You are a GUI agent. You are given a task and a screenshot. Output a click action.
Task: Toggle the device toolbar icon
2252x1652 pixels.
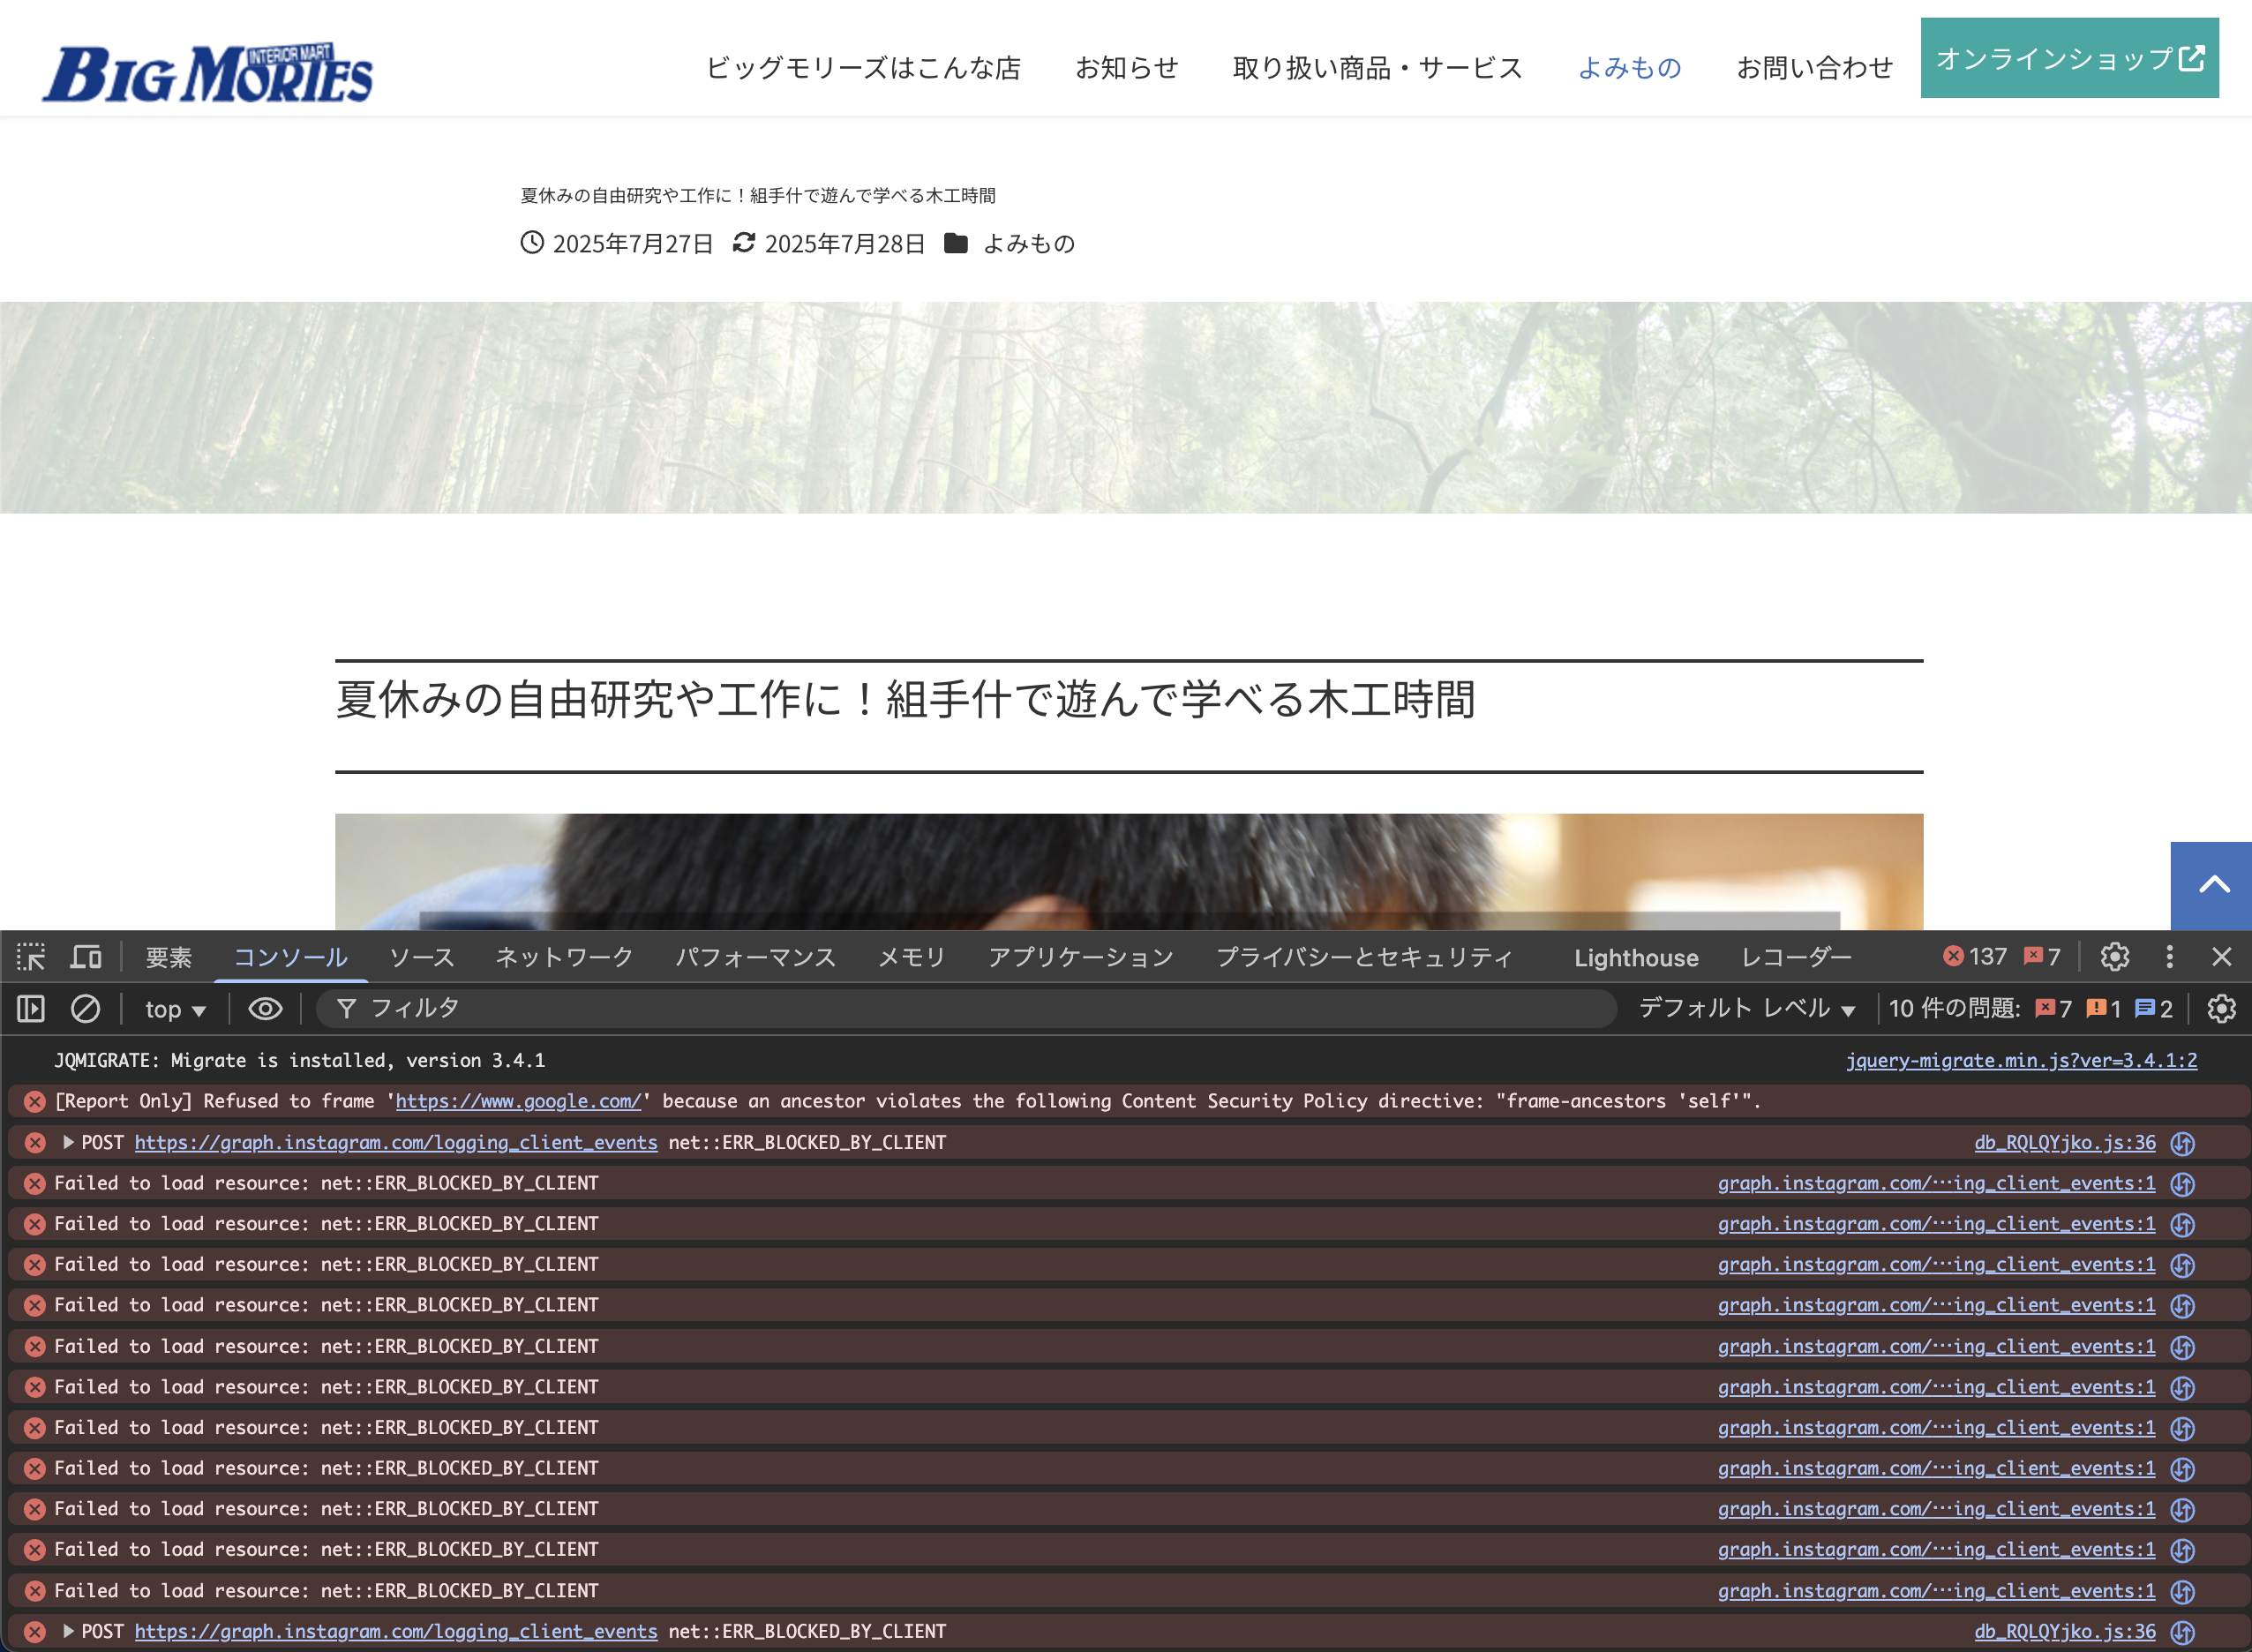click(x=86, y=957)
